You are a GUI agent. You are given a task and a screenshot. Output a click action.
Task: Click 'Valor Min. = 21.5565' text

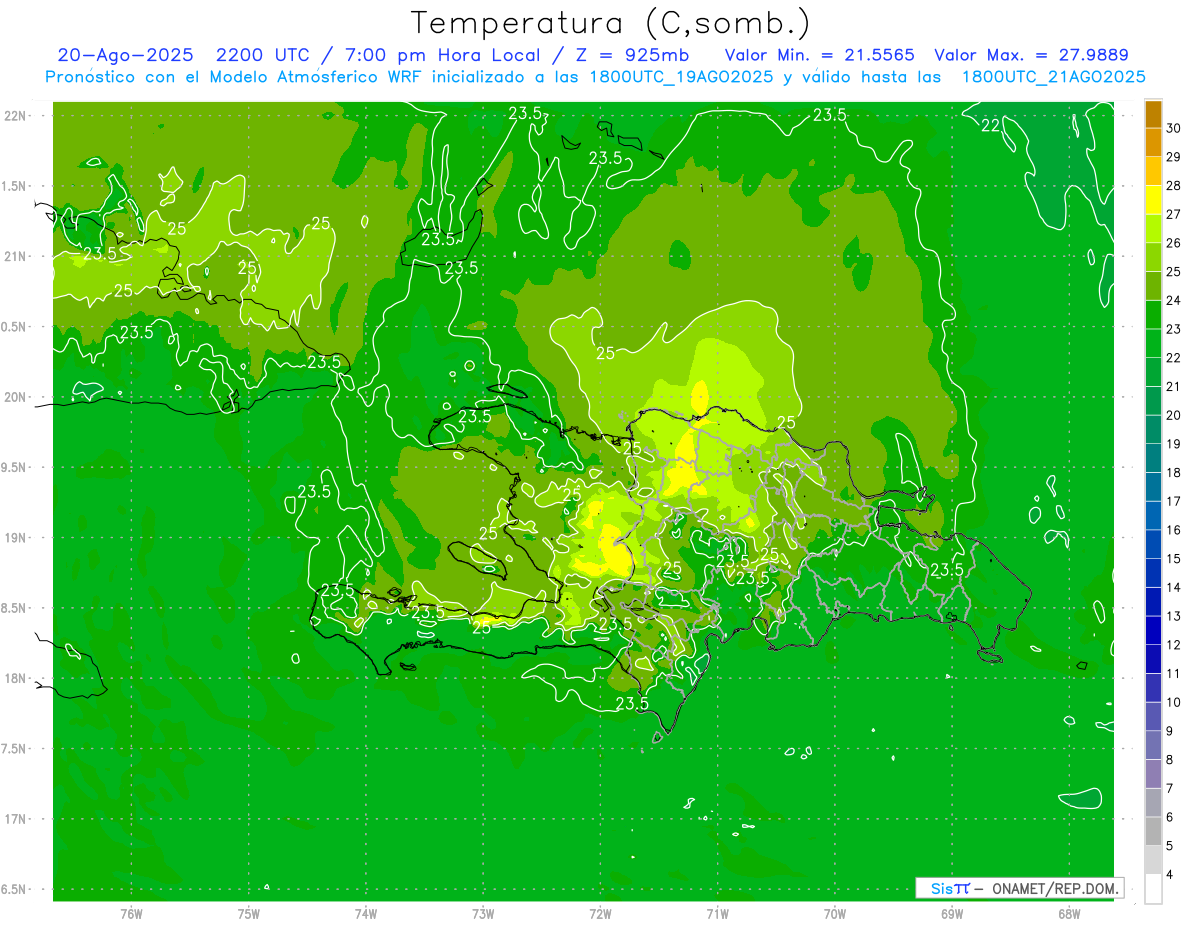click(x=819, y=55)
